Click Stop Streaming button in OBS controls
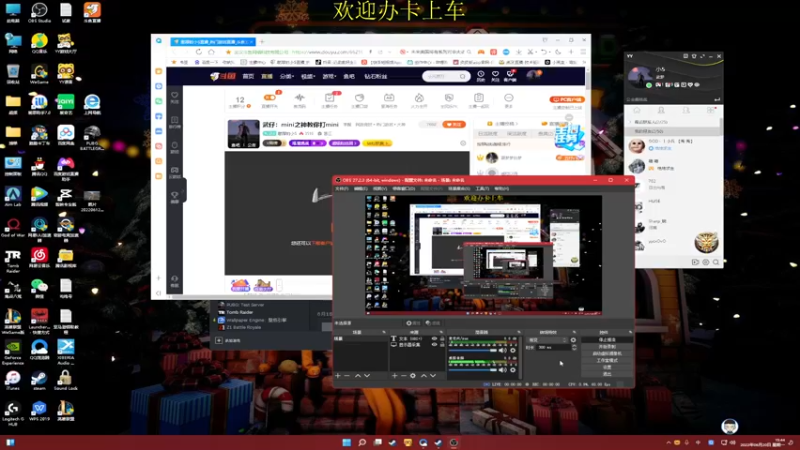The height and width of the screenshot is (450, 800). pyautogui.click(x=607, y=340)
